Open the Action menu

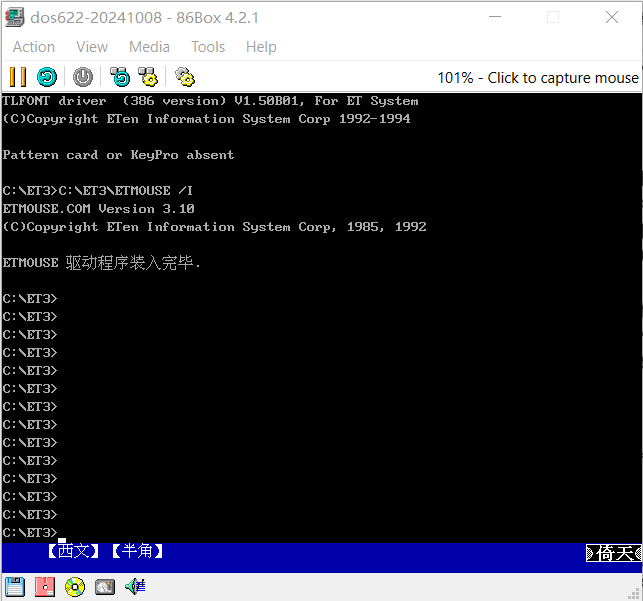tap(34, 47)
